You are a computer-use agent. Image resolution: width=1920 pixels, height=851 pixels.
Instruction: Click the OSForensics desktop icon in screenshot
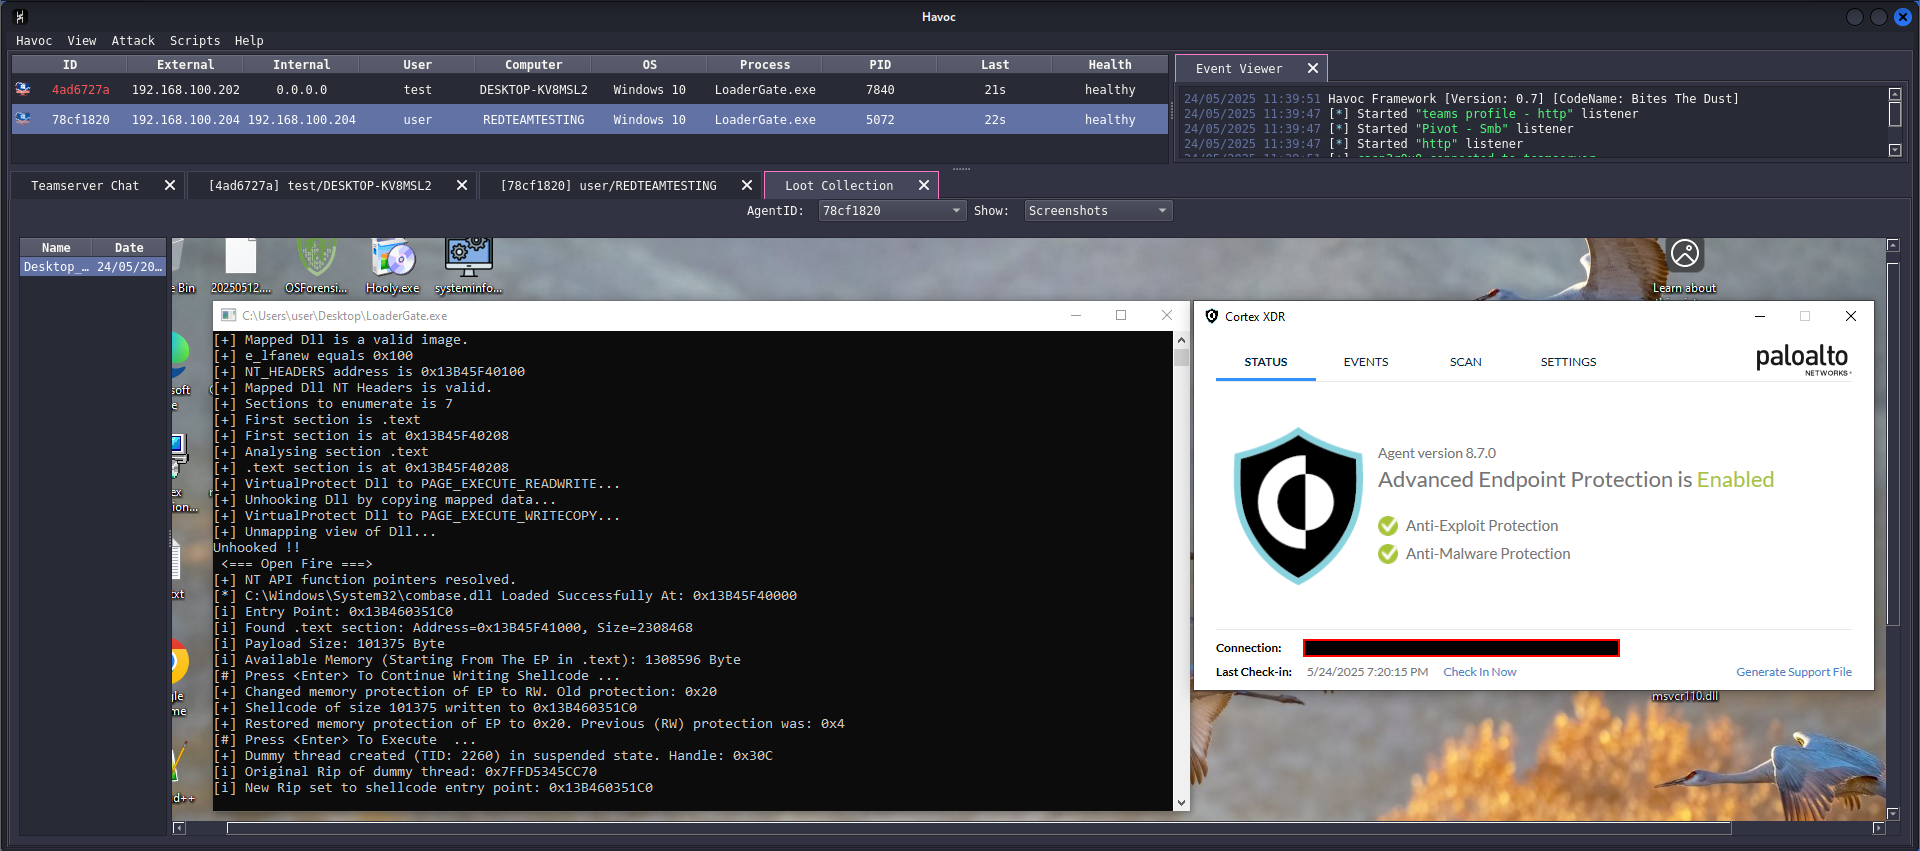point(316,266)
